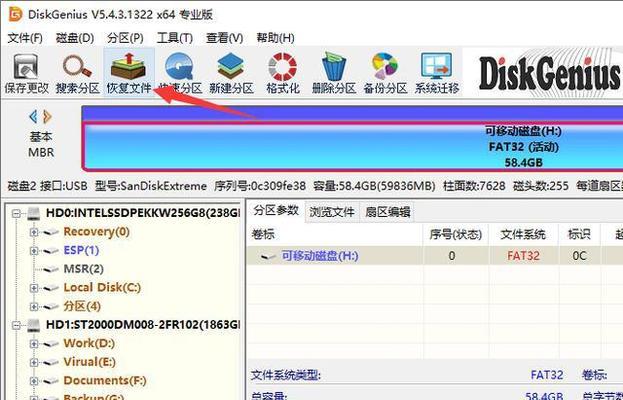Click the 文件系统 column header

(523, 235)
